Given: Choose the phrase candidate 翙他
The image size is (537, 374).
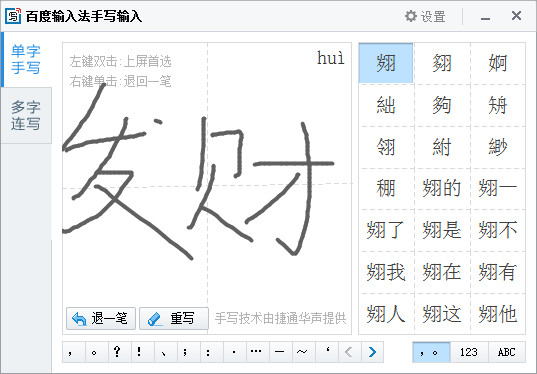Looking at the screenshot, I should (x=498, y=314).
